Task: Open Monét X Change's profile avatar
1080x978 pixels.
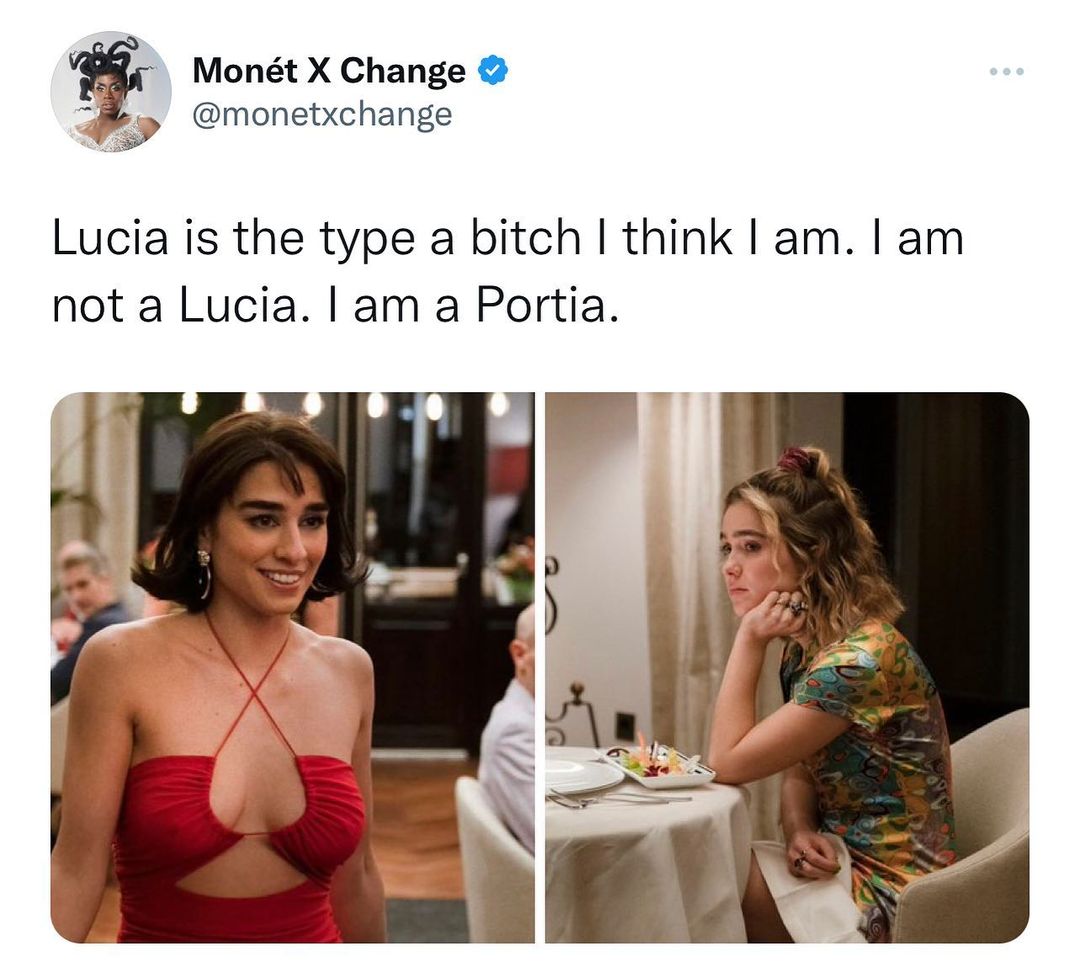Action: (x=110, y=92)
